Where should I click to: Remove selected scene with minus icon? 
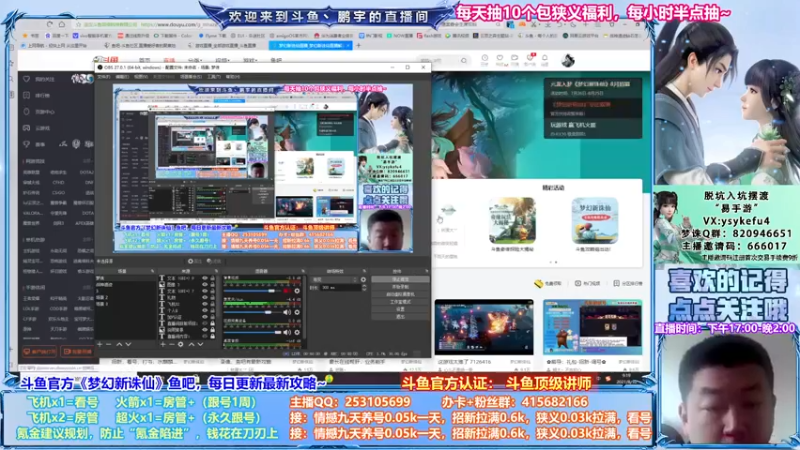pos(109,344)
